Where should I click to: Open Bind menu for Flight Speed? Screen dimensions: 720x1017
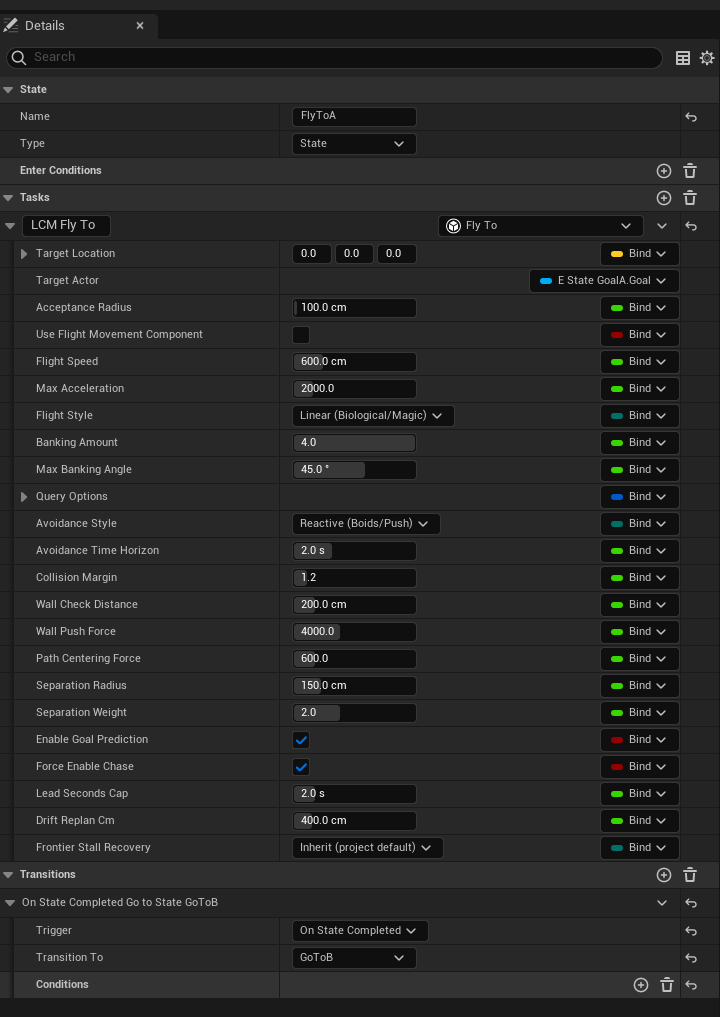[x=640, y=361]
